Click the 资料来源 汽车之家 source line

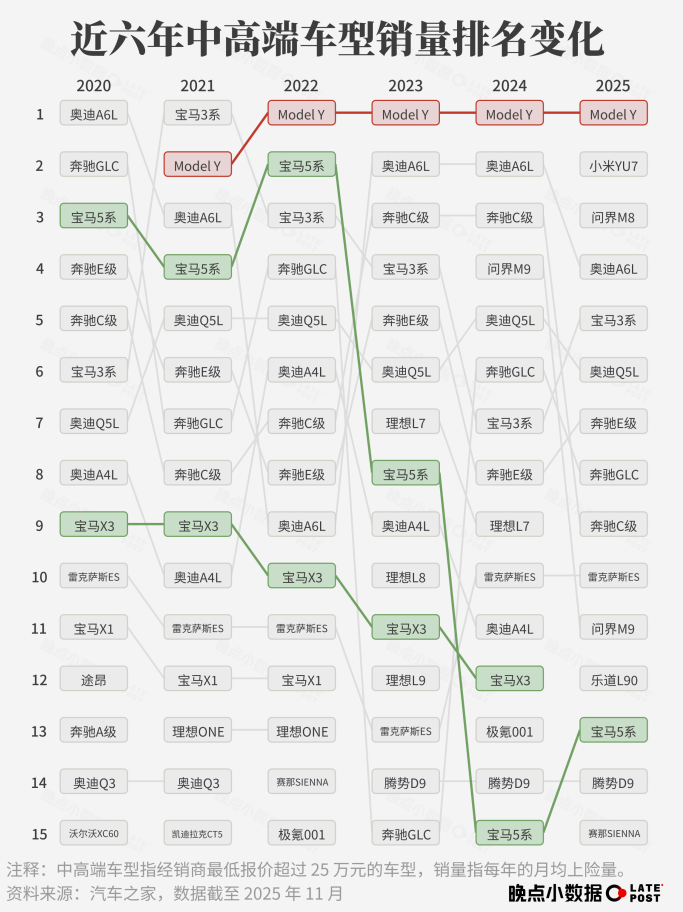point(175,892)
